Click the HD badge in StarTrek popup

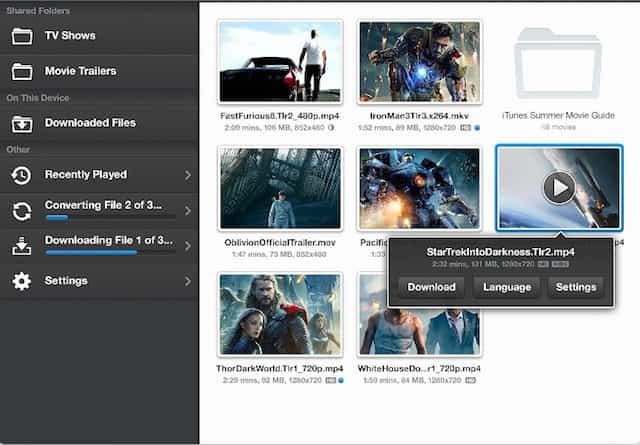543,264
